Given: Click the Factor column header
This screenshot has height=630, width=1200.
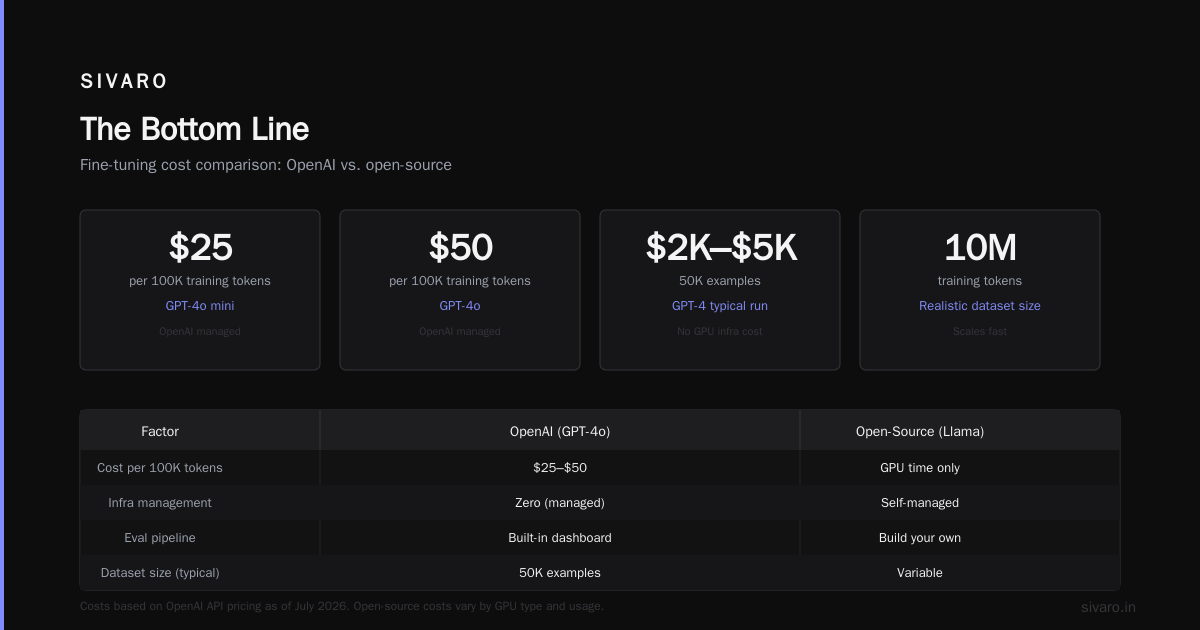Looking at the screenshot, I should 160,432.
